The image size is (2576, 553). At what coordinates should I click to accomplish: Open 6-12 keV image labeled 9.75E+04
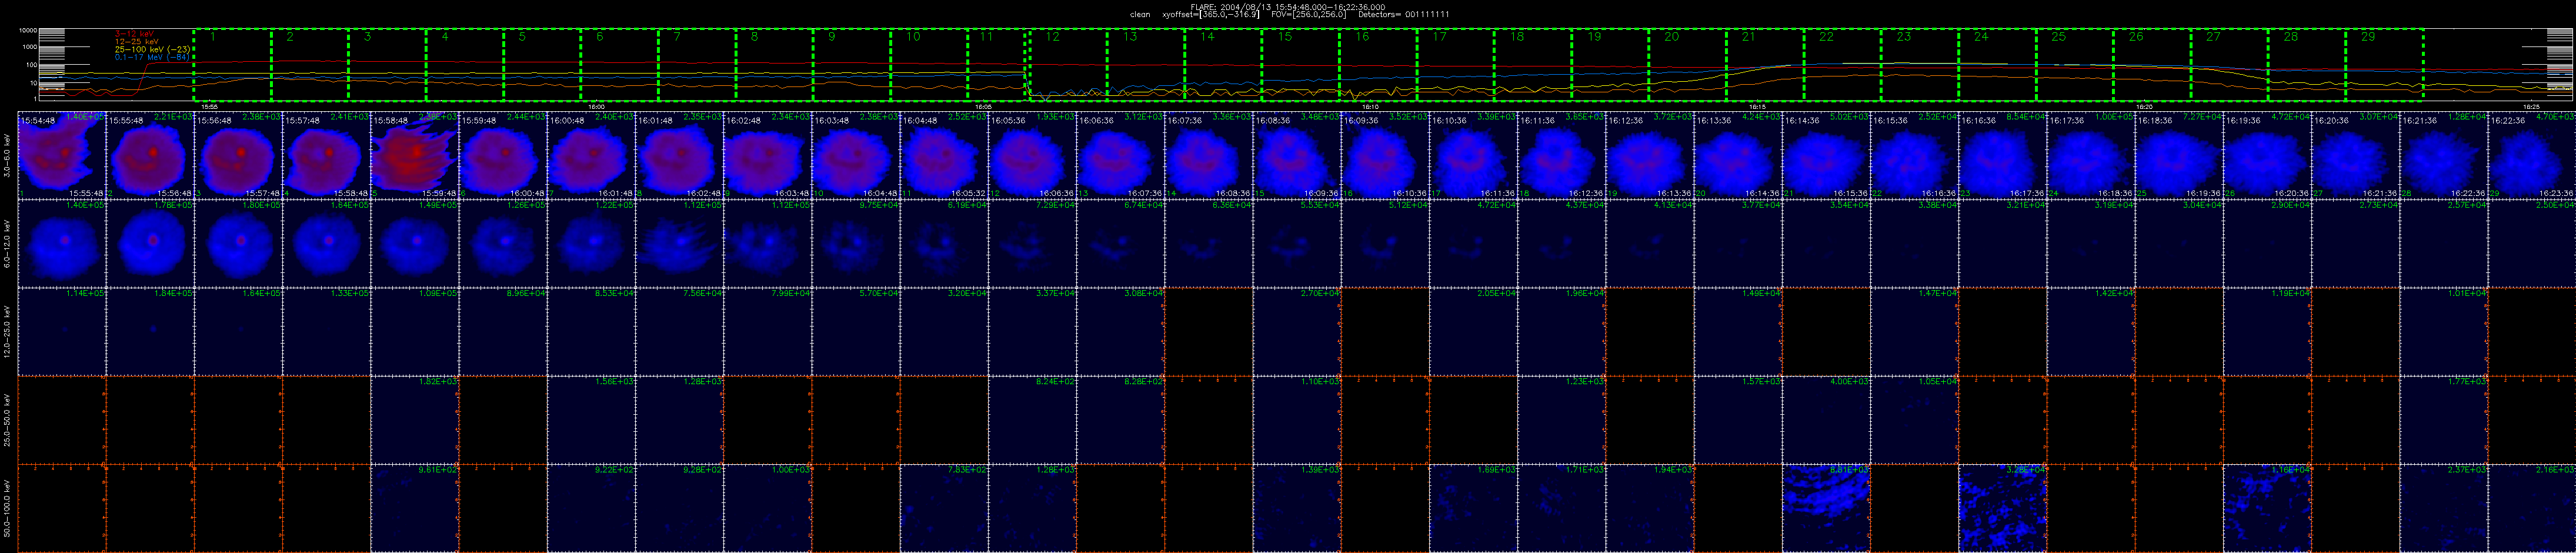point(857,243)
